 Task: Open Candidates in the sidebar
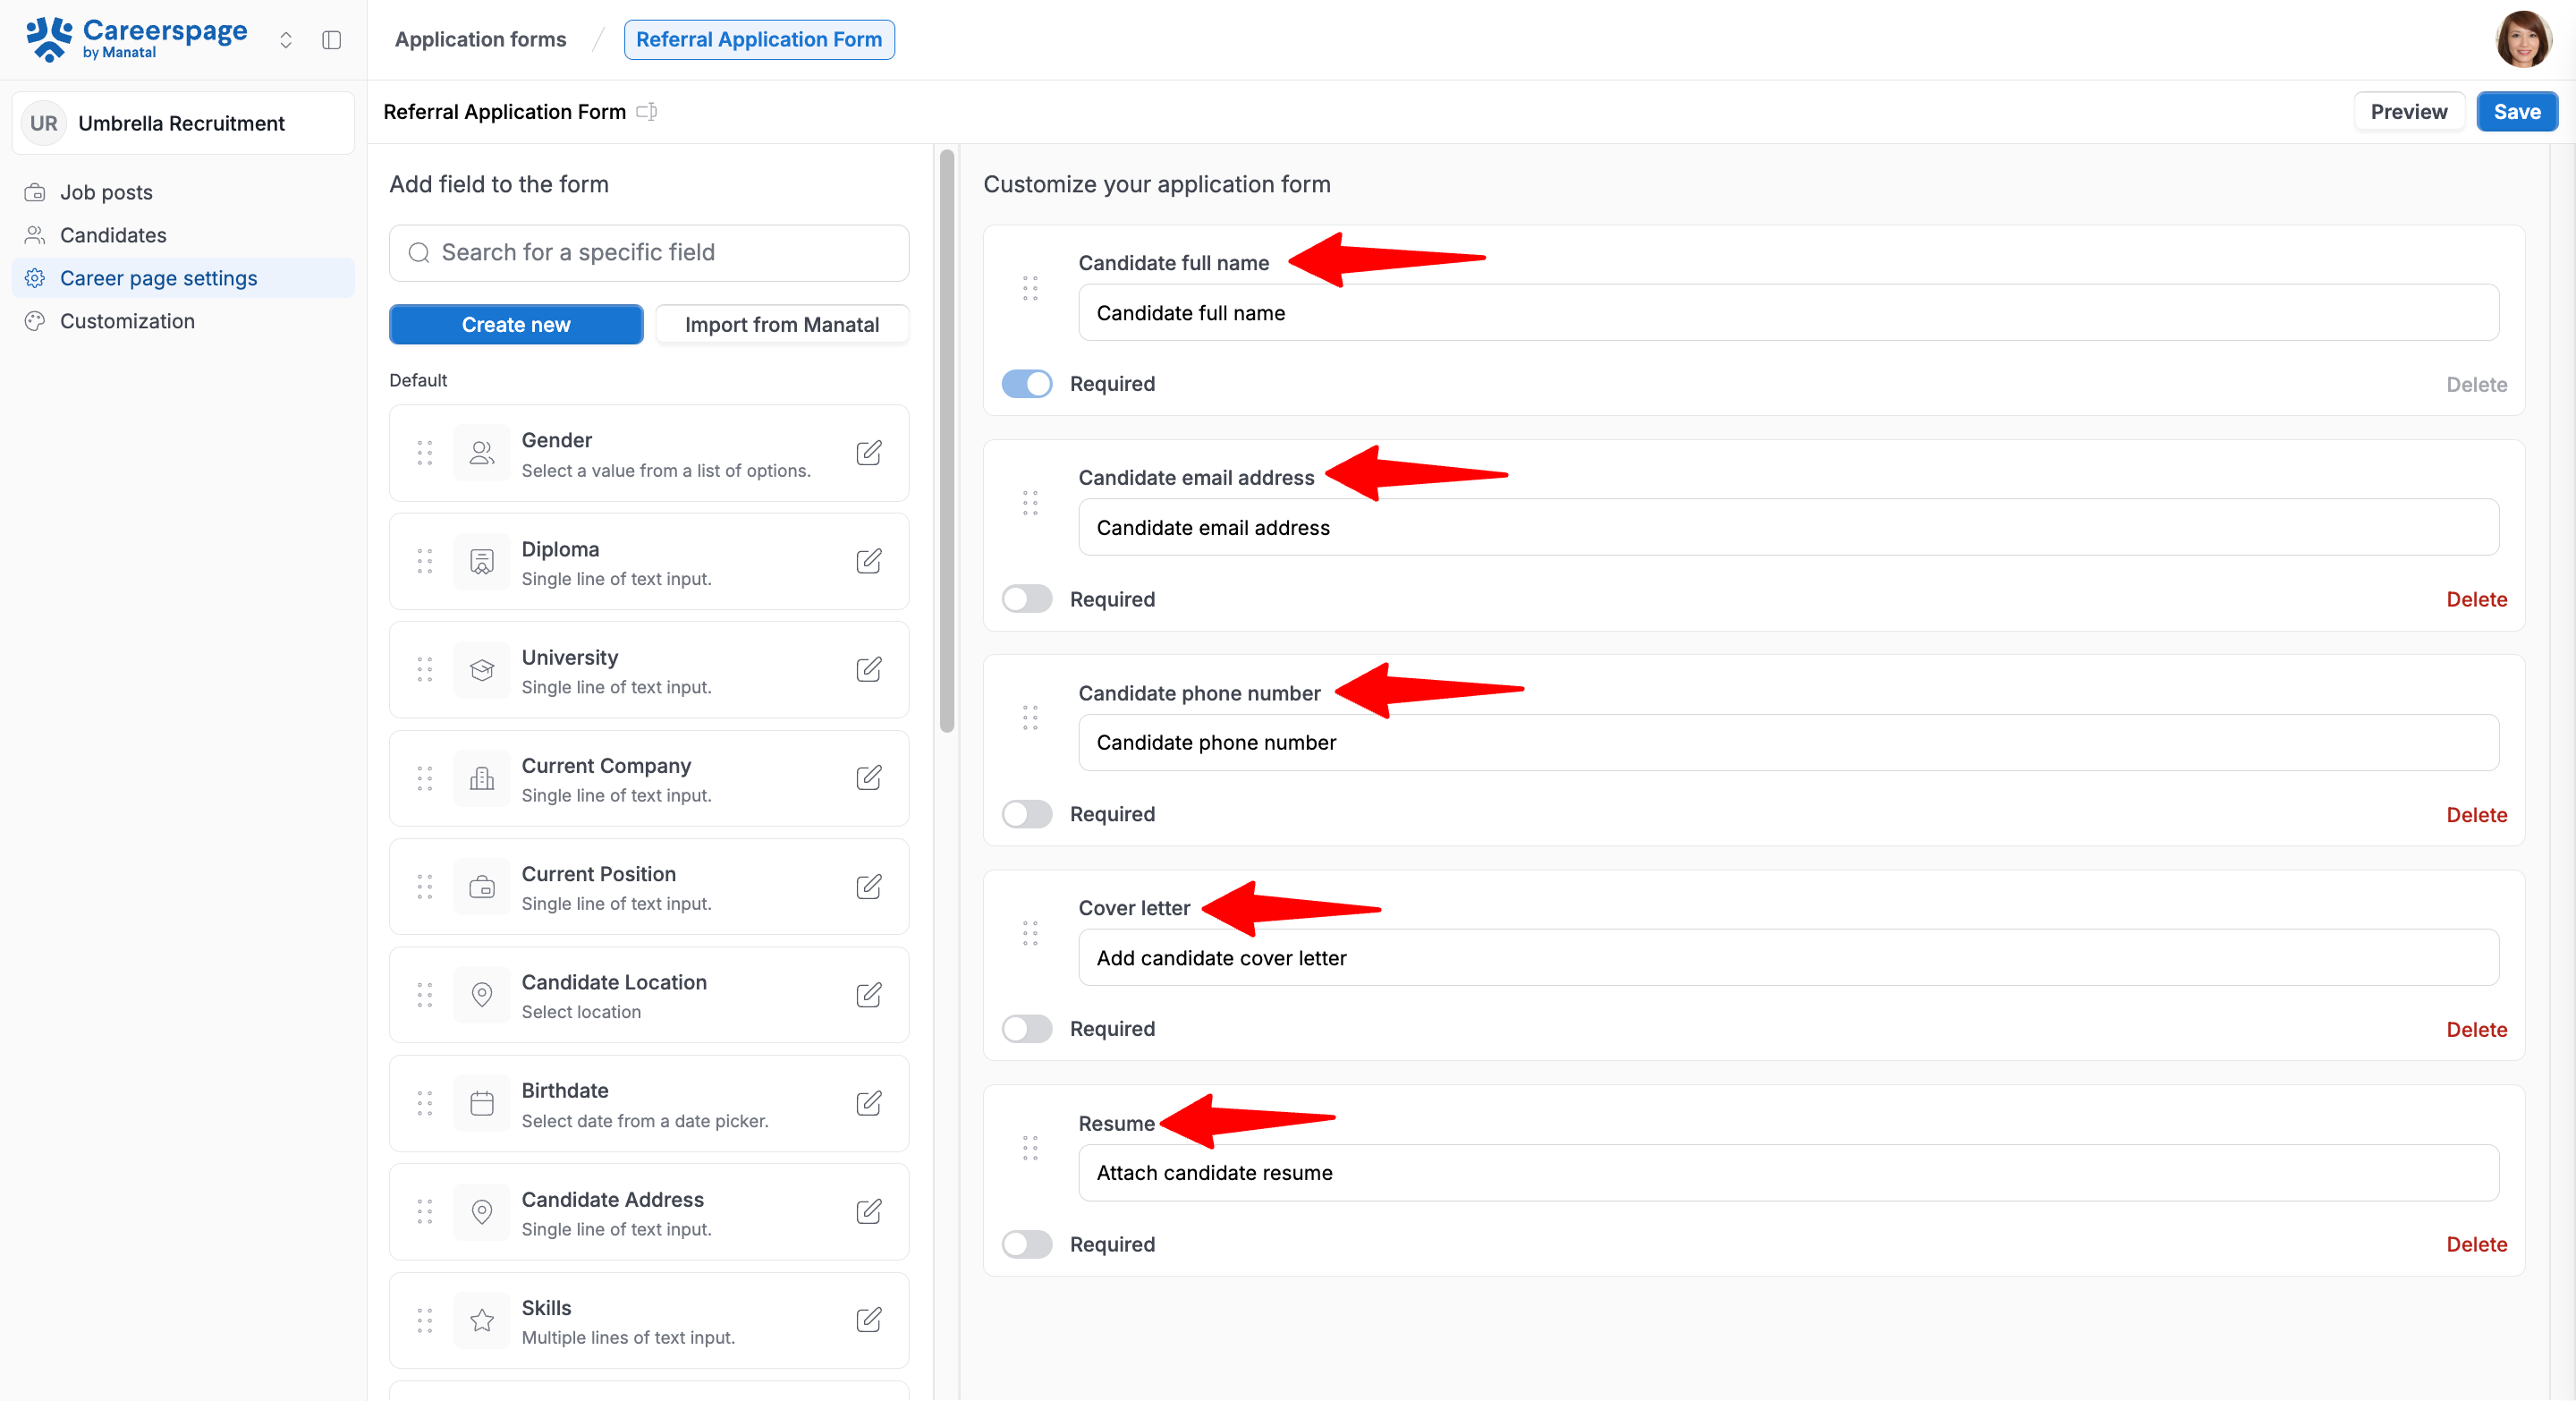pyautogui.click(x=184, y=235)
